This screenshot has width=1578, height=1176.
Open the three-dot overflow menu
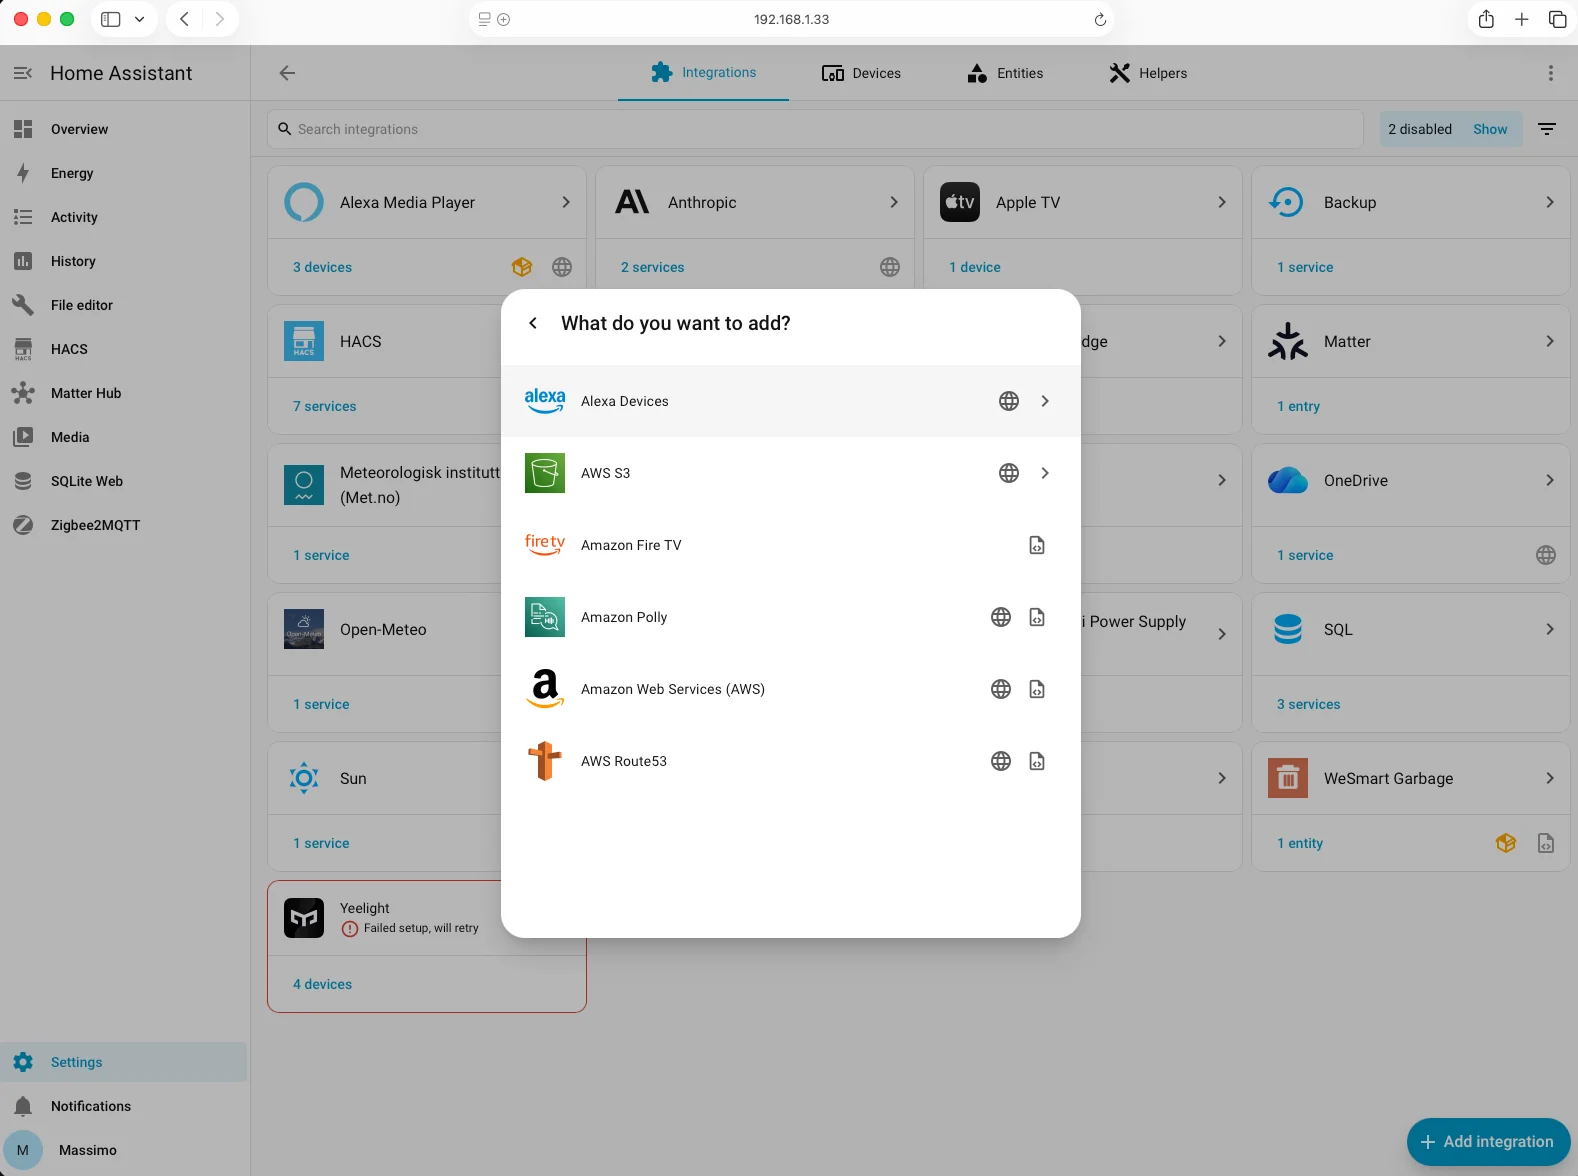pyautogui.click(x=1551, y=73)
